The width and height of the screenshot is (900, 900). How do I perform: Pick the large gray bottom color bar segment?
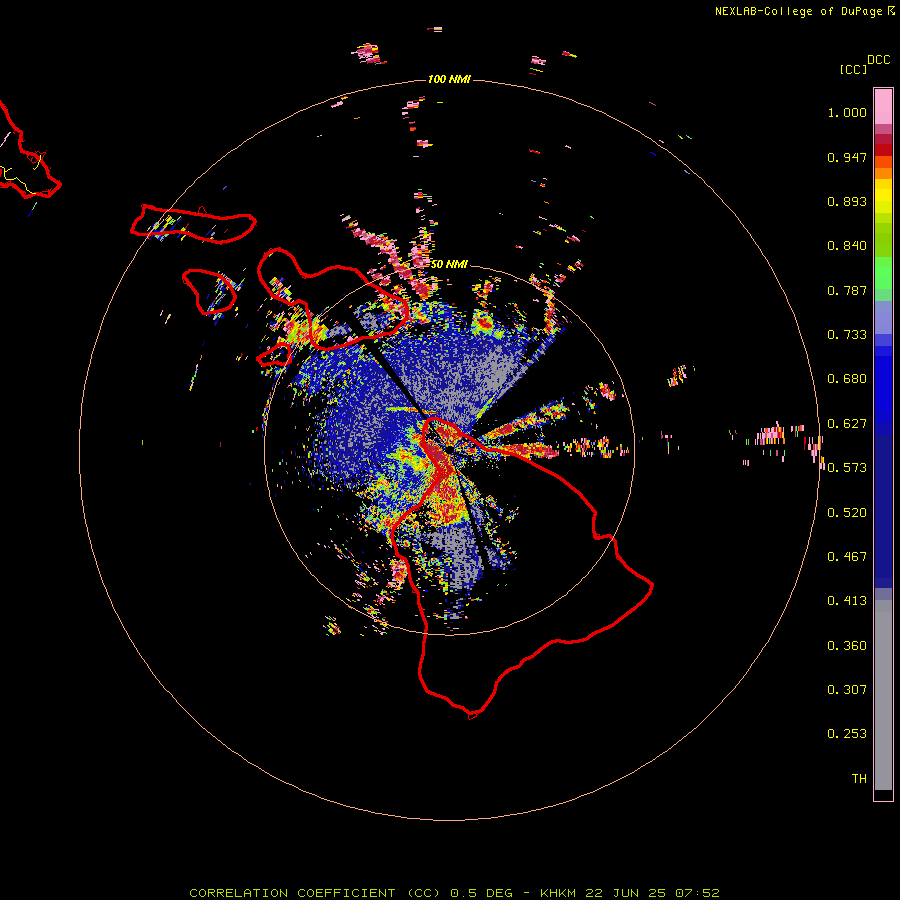pyautogui.click(x=883, y=695)
